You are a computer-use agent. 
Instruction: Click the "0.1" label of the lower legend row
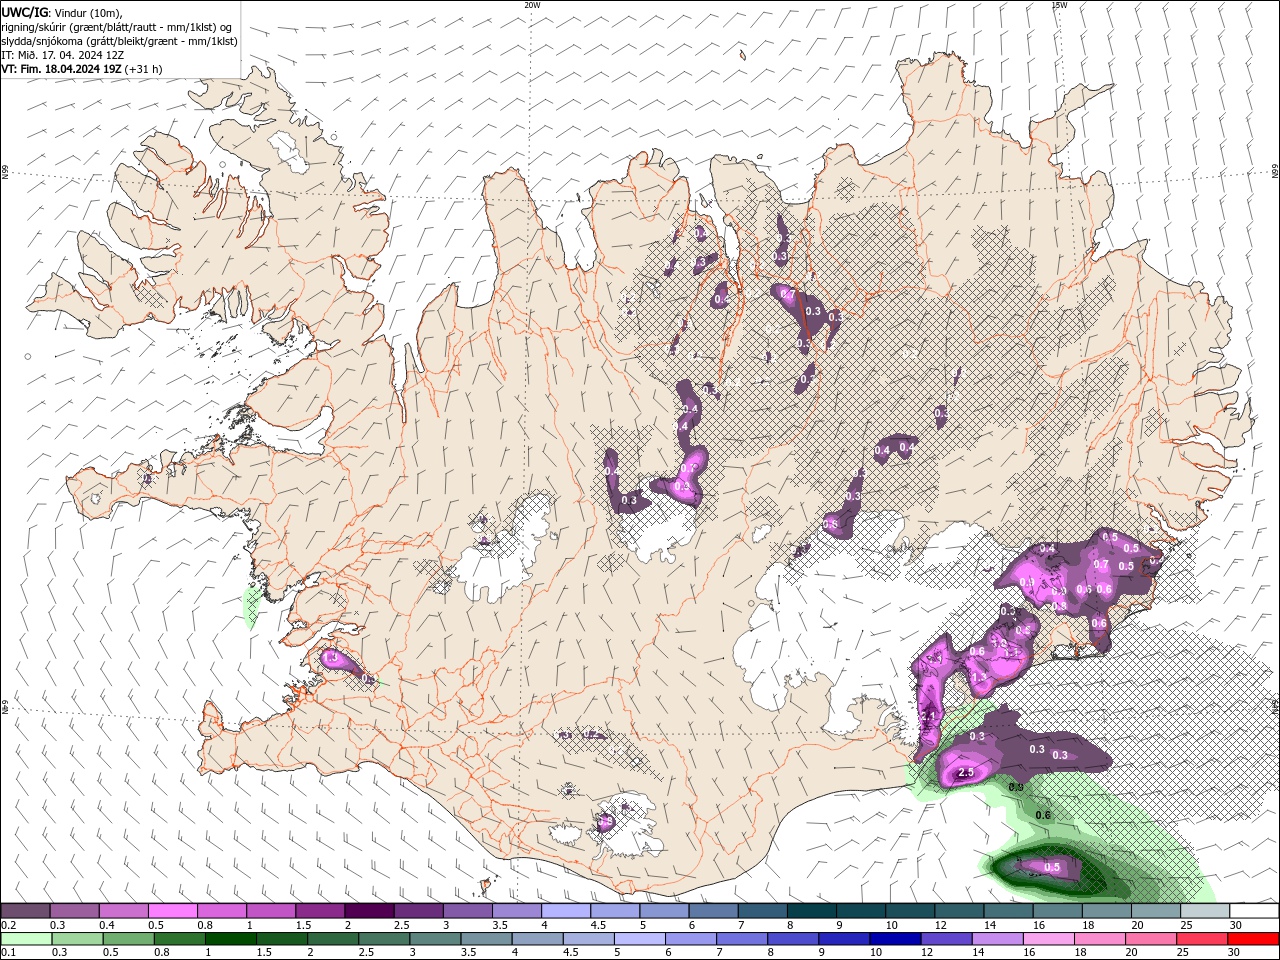(9, 953)
